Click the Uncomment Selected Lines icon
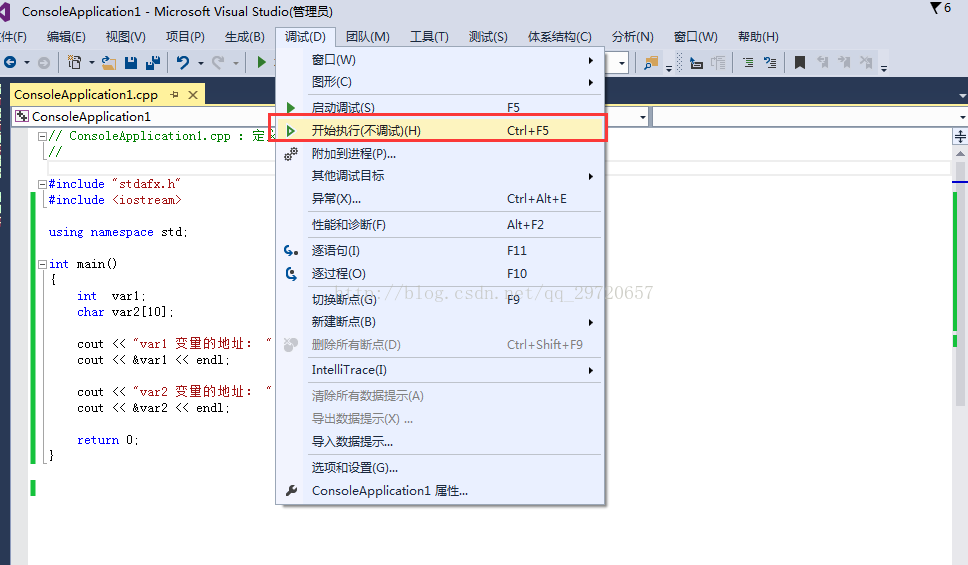Viewport: 968px width, 565px height. (x=770, y=62)
